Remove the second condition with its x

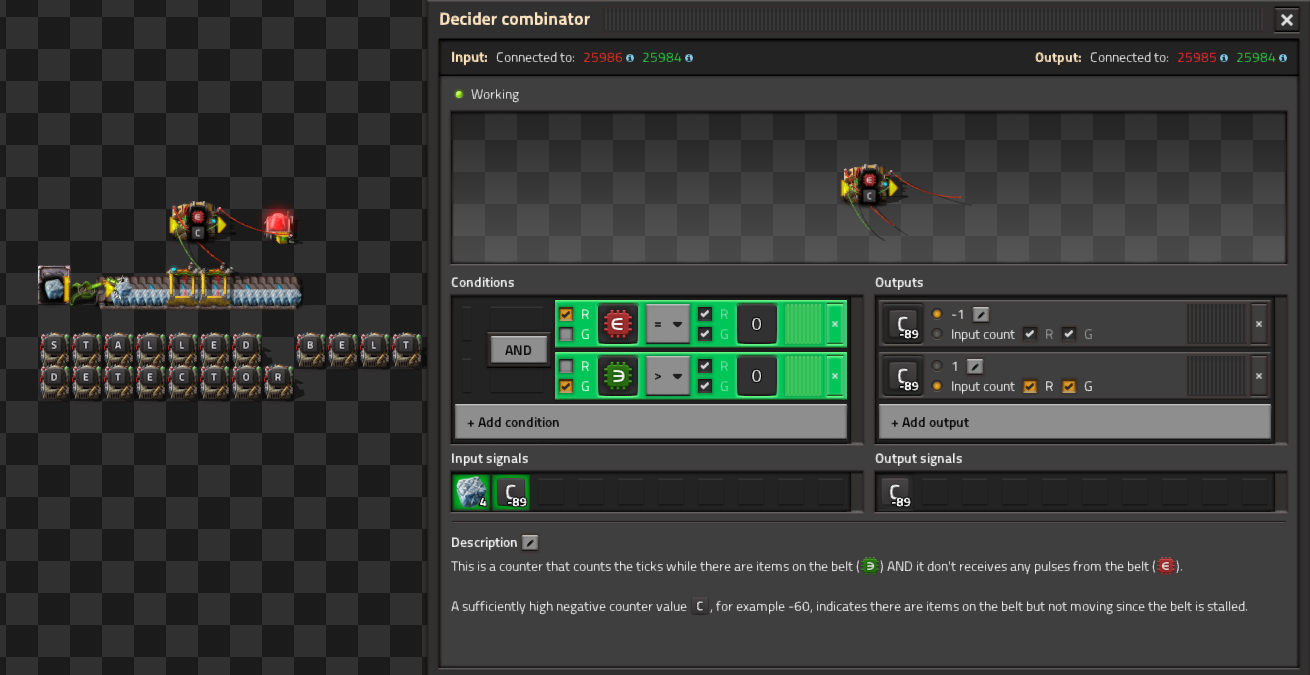coord(835,376)
